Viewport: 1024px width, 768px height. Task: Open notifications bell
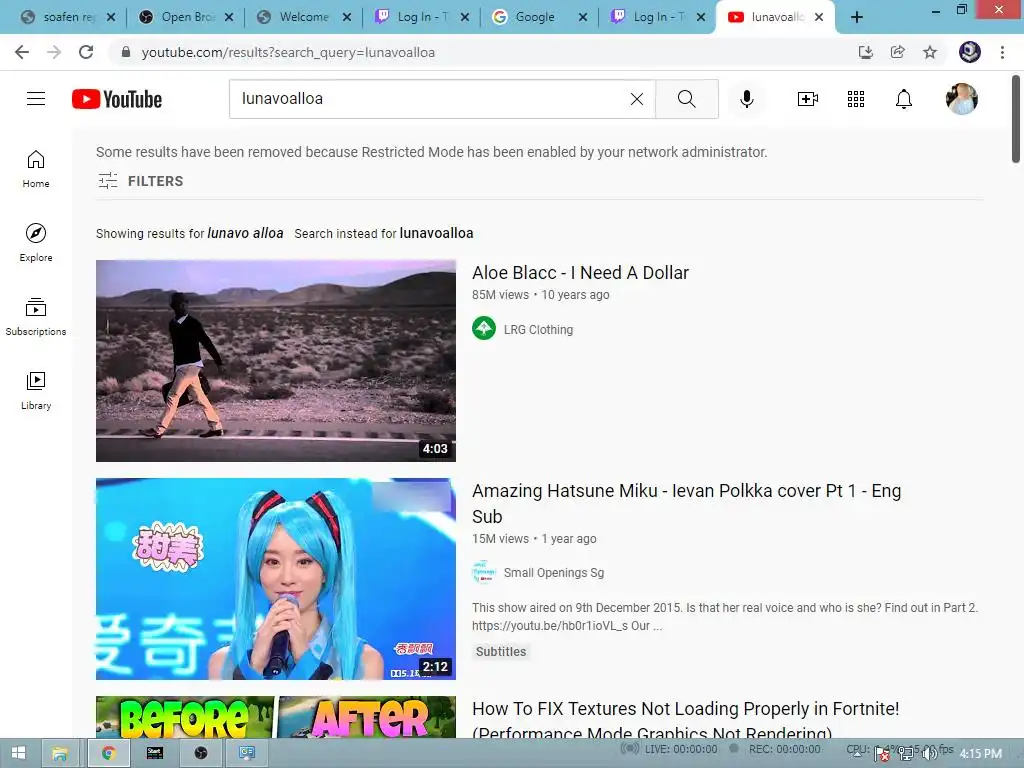[x=904, y=99]
